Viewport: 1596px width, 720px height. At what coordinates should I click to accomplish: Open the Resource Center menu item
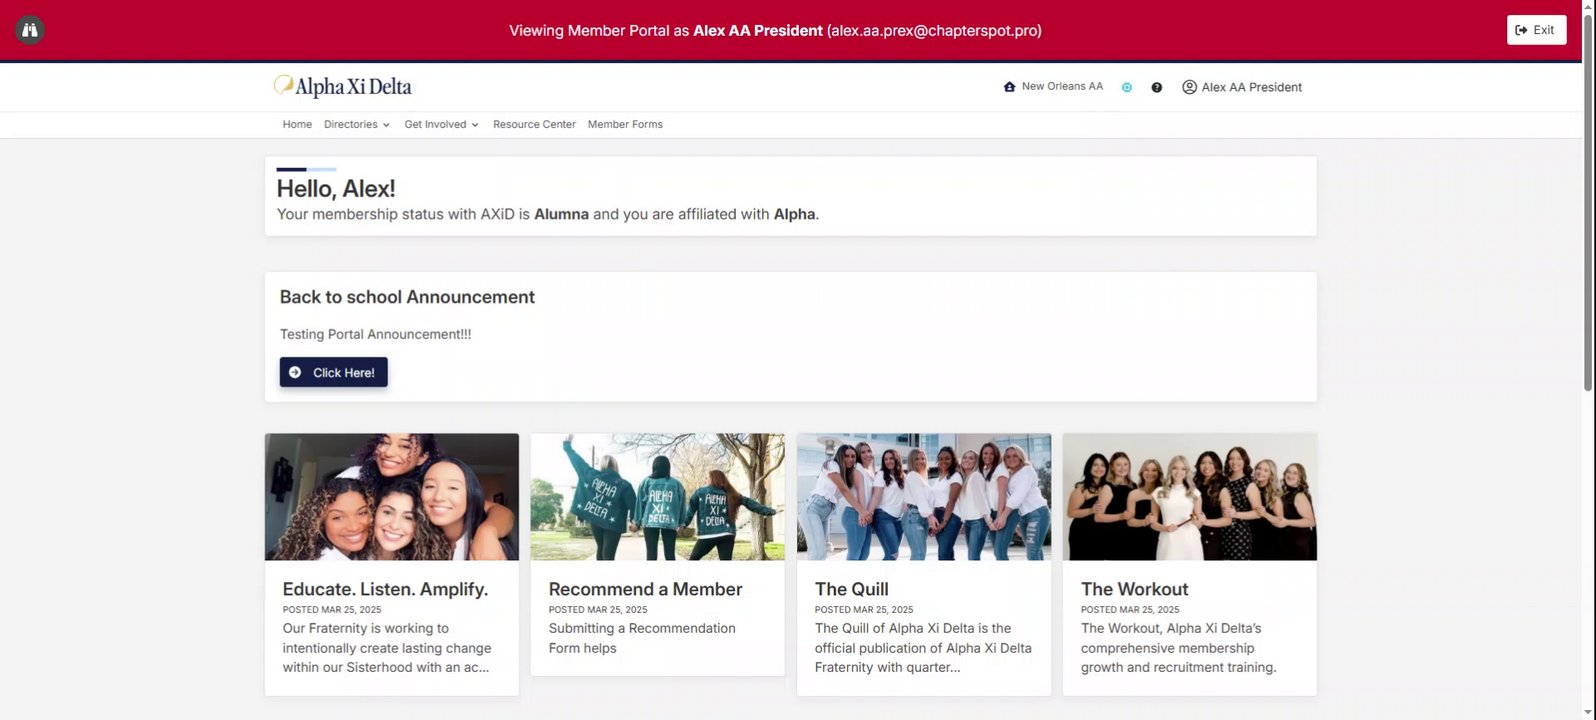[534, 125]
